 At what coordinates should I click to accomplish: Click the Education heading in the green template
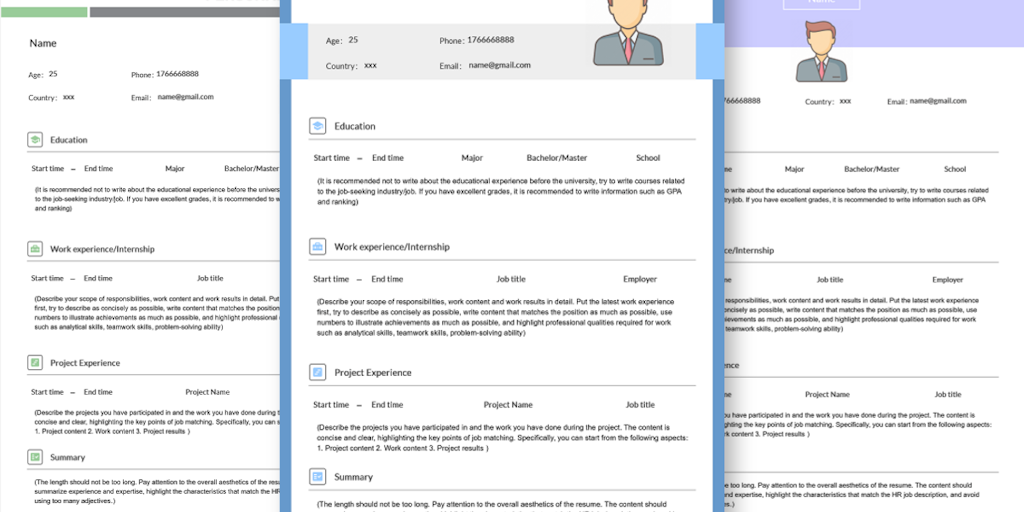tap(69, 140)
